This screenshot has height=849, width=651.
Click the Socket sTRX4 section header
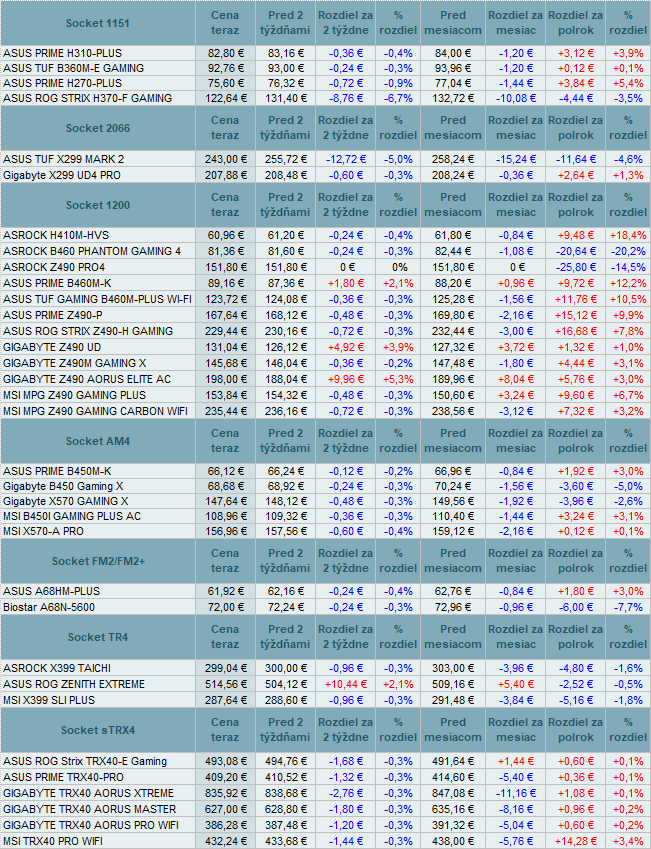(x=97, y=730)
